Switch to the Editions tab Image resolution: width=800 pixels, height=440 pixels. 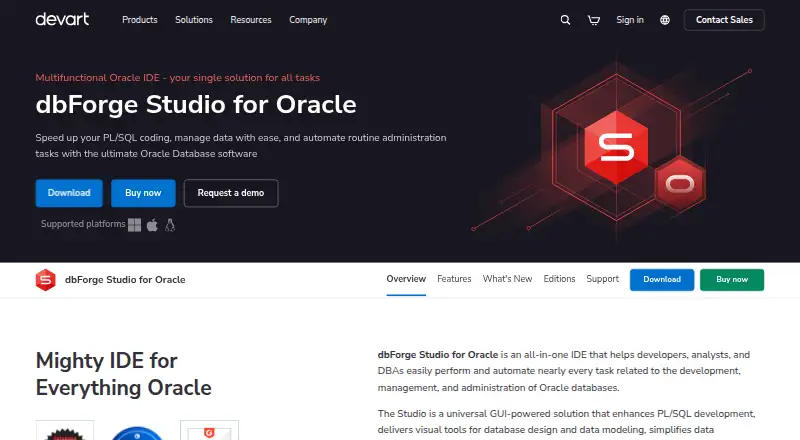pos(559,279)
